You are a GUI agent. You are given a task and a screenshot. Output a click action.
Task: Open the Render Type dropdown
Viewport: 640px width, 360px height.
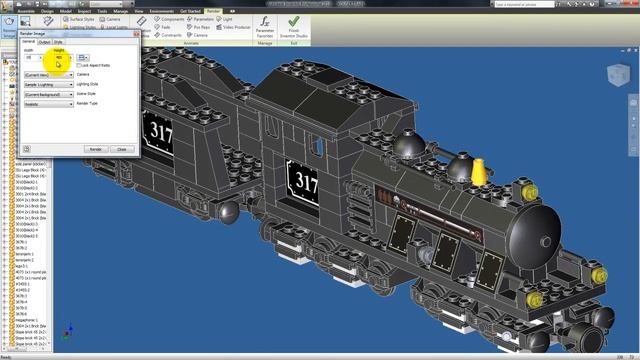(49, 104)
